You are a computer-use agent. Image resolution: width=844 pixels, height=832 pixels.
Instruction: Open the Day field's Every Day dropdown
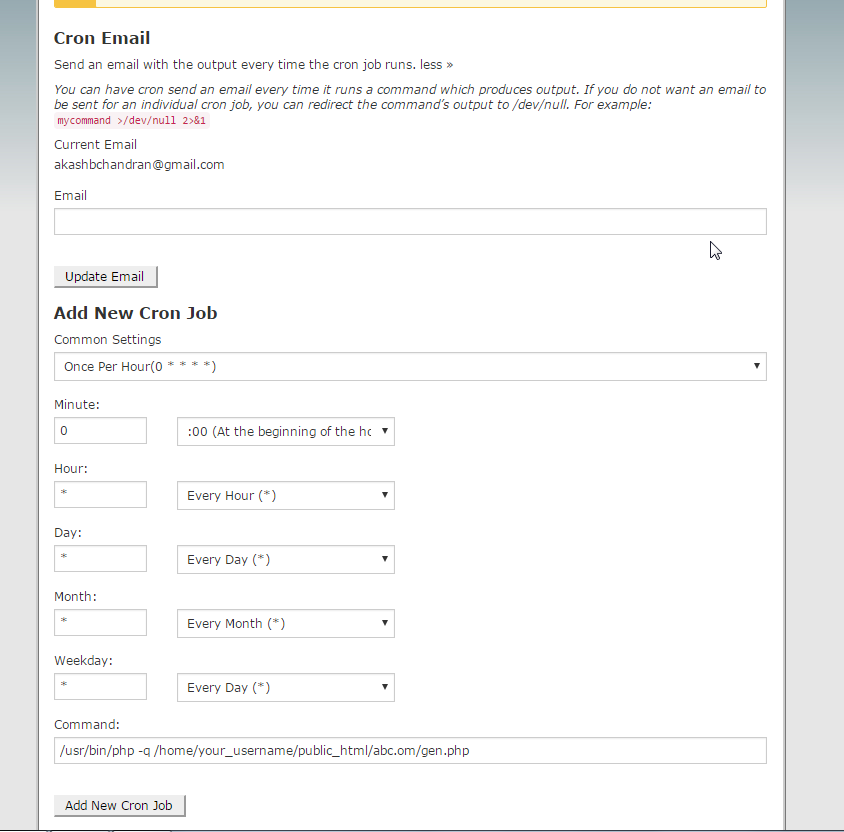286,559
